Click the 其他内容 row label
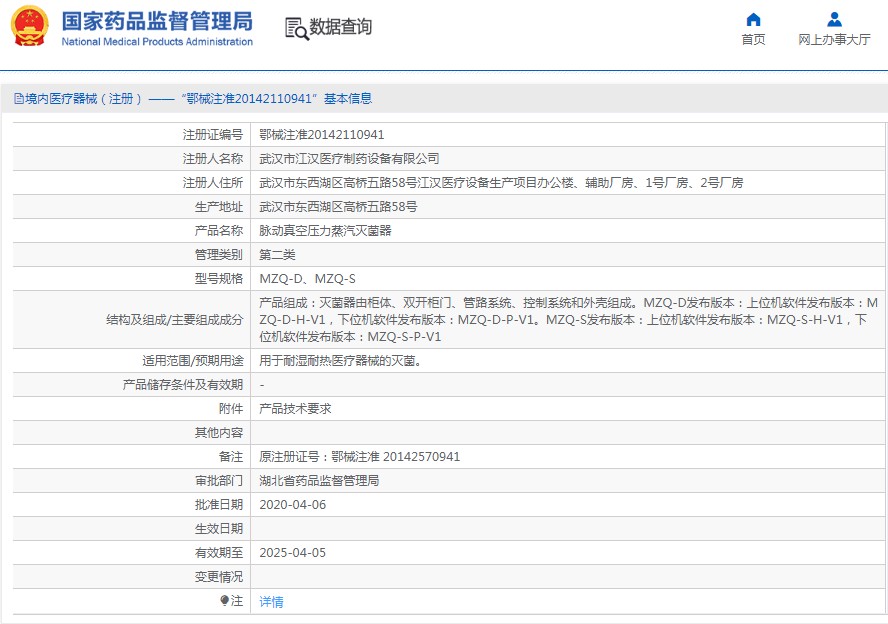 219,433
